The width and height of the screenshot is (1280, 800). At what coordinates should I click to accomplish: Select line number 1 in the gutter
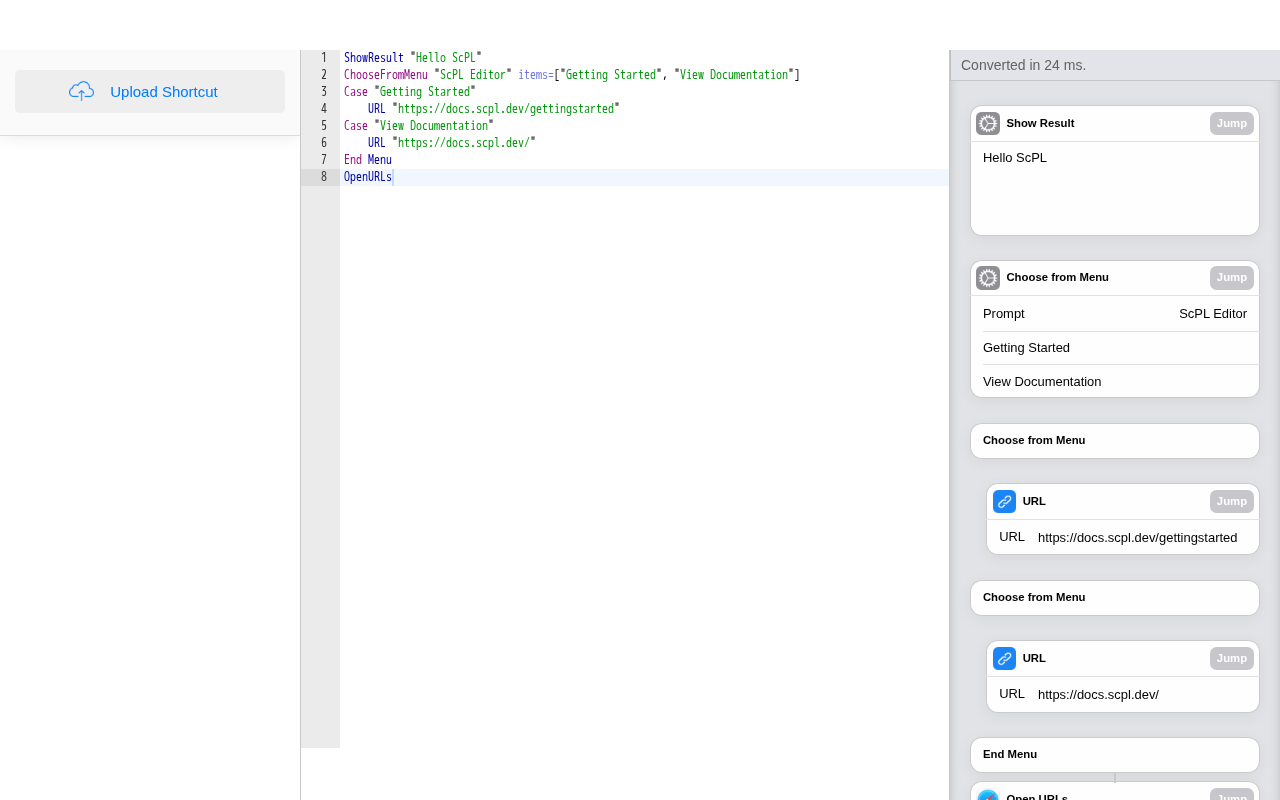323,58
